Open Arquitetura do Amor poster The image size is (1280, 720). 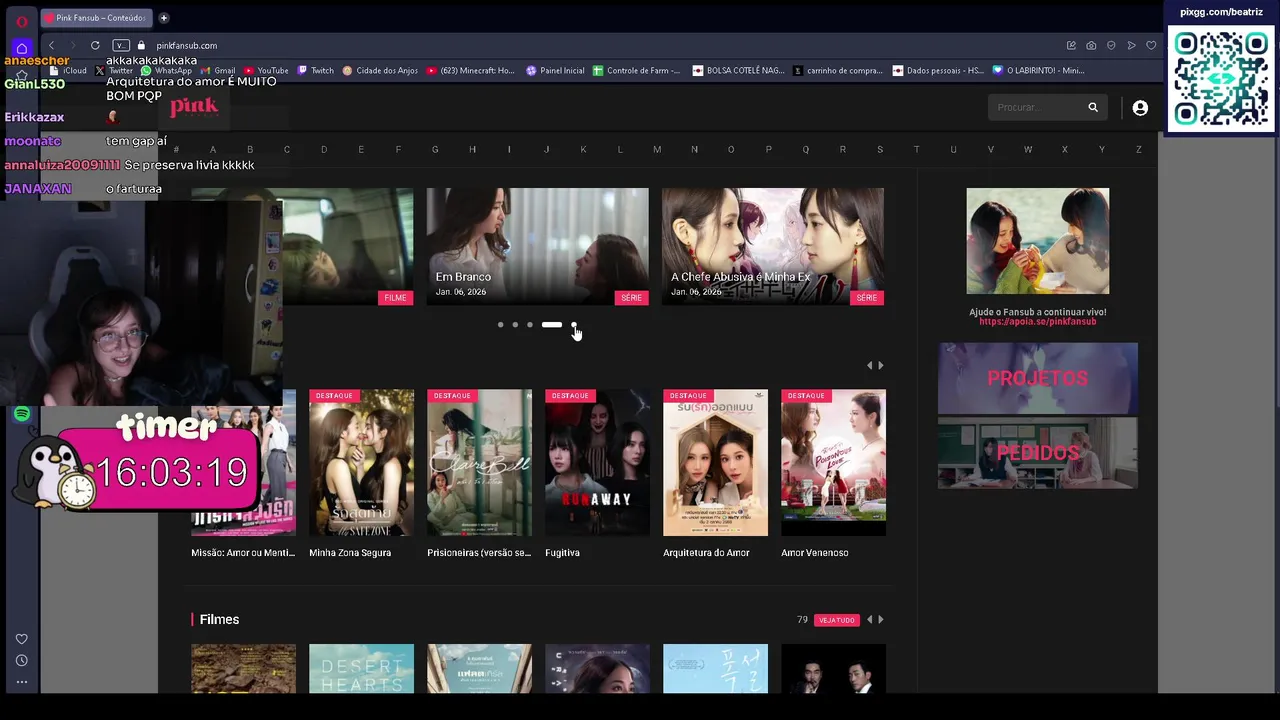[715, 463]
